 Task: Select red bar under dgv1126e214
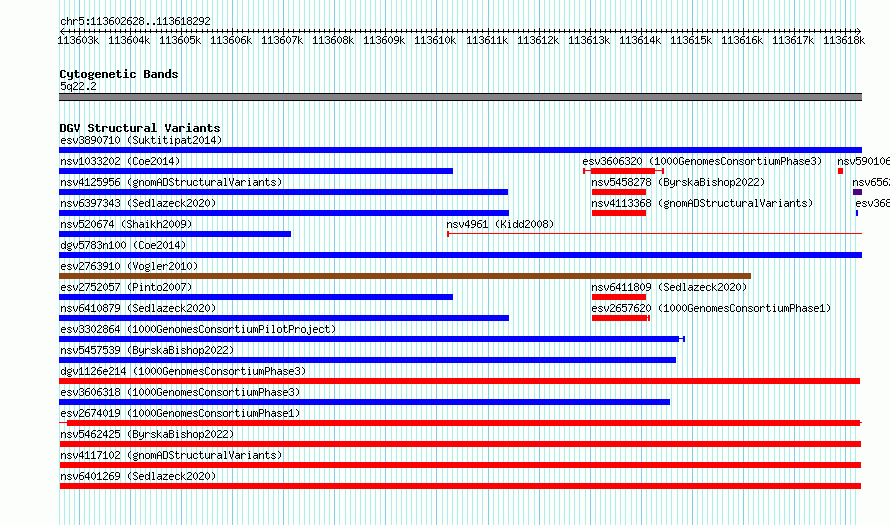[x=460, y=381]
